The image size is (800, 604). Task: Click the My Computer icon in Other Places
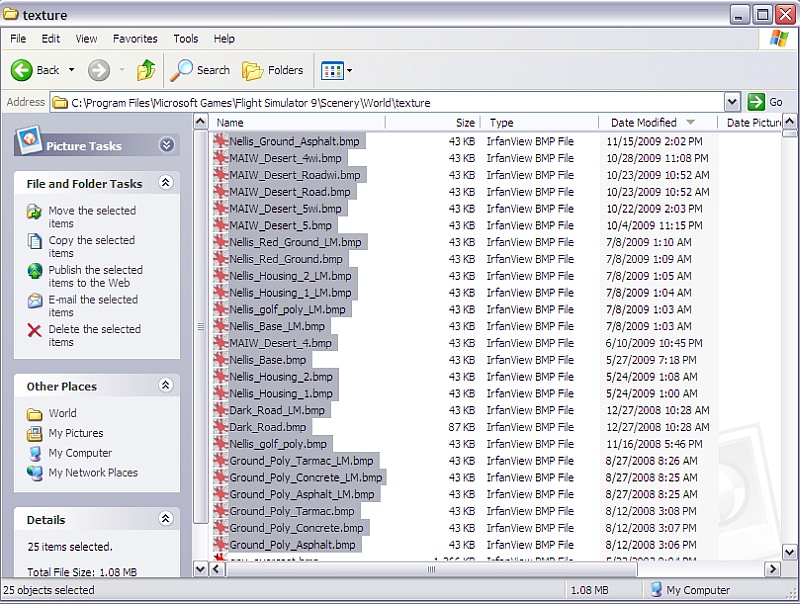35,453
